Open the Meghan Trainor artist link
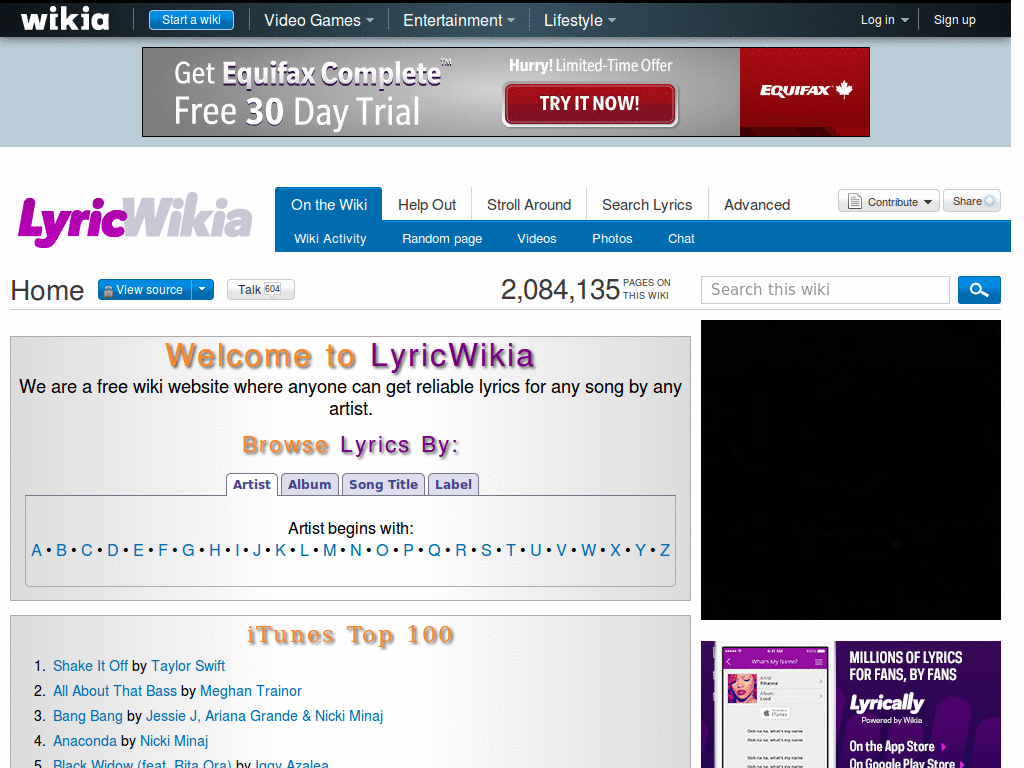 tap(251, 691)
